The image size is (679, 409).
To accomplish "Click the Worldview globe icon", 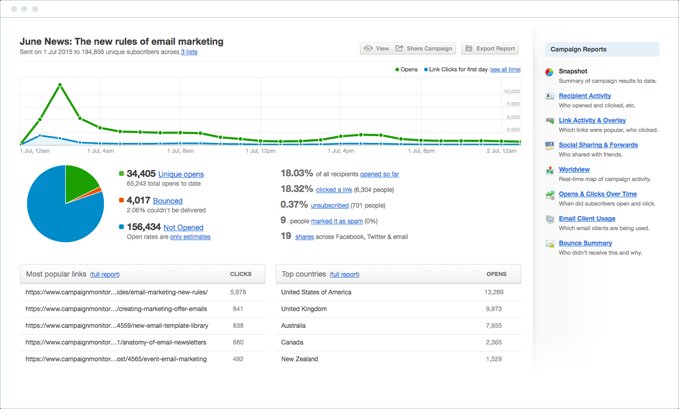I will pyautogui.click(x=550, y=169).
